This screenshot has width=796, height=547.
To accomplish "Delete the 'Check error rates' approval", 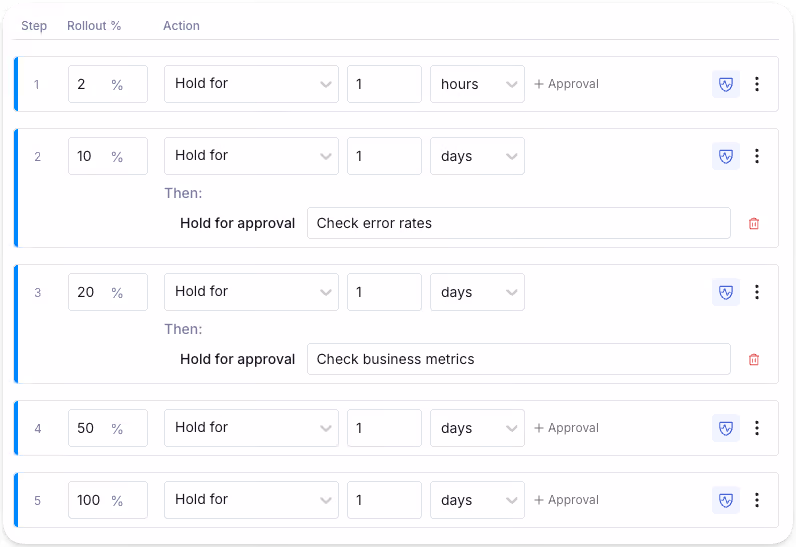I will [754, 223].
